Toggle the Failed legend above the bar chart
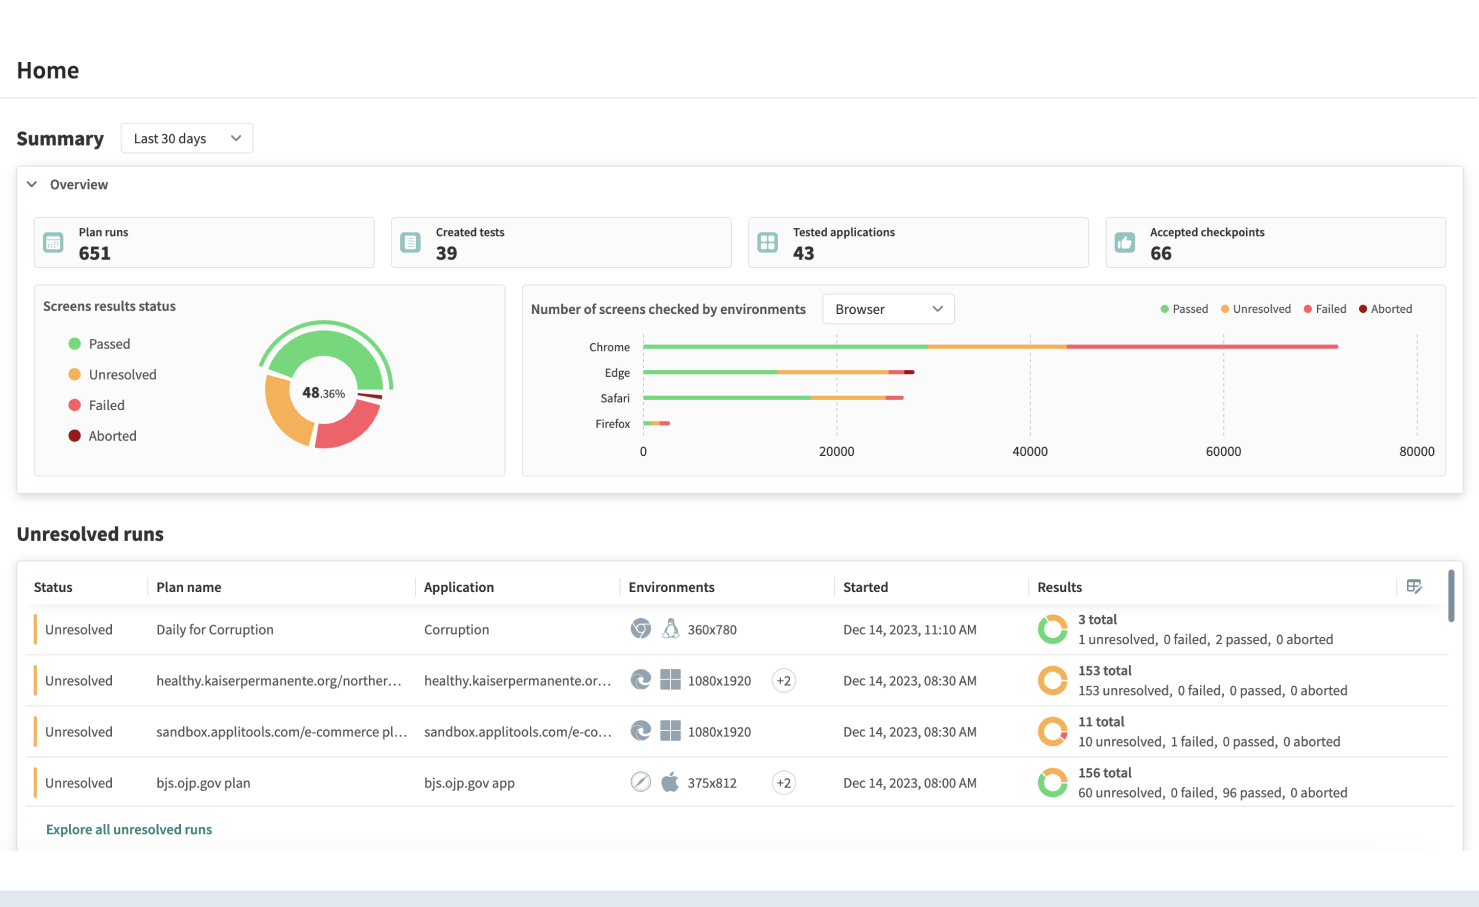The image size is (1479, 907). [1324, 308]
